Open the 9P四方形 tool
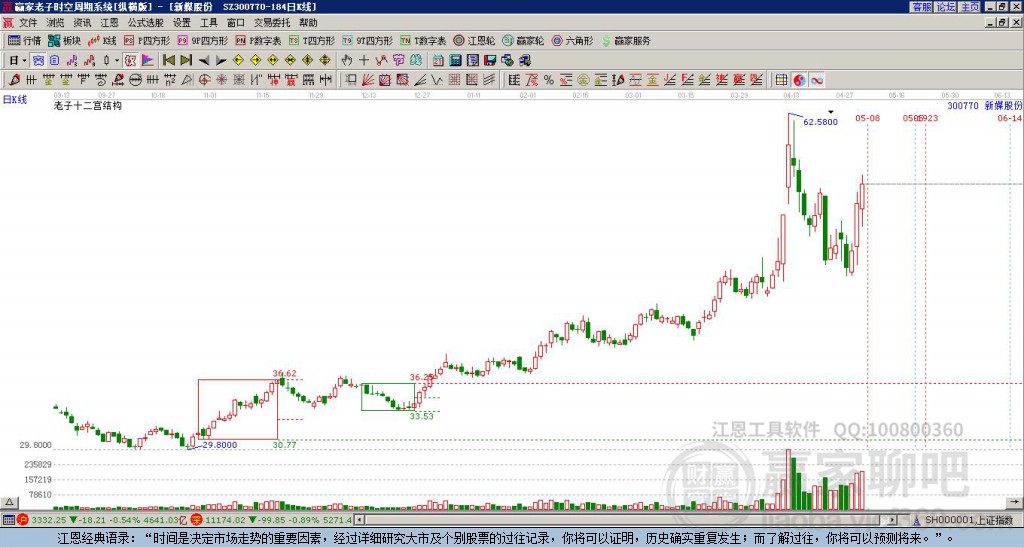 pyautogui.click(x=202, y=40)
